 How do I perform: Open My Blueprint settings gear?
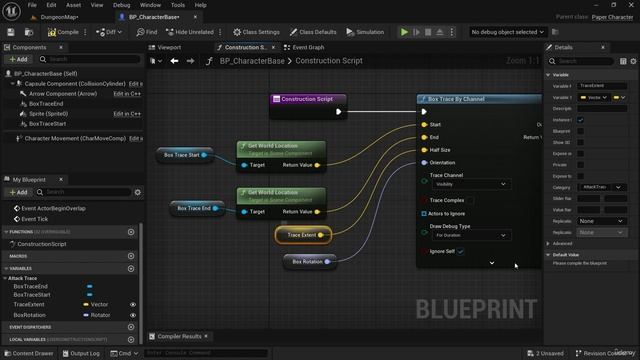[x=138, y=192]
